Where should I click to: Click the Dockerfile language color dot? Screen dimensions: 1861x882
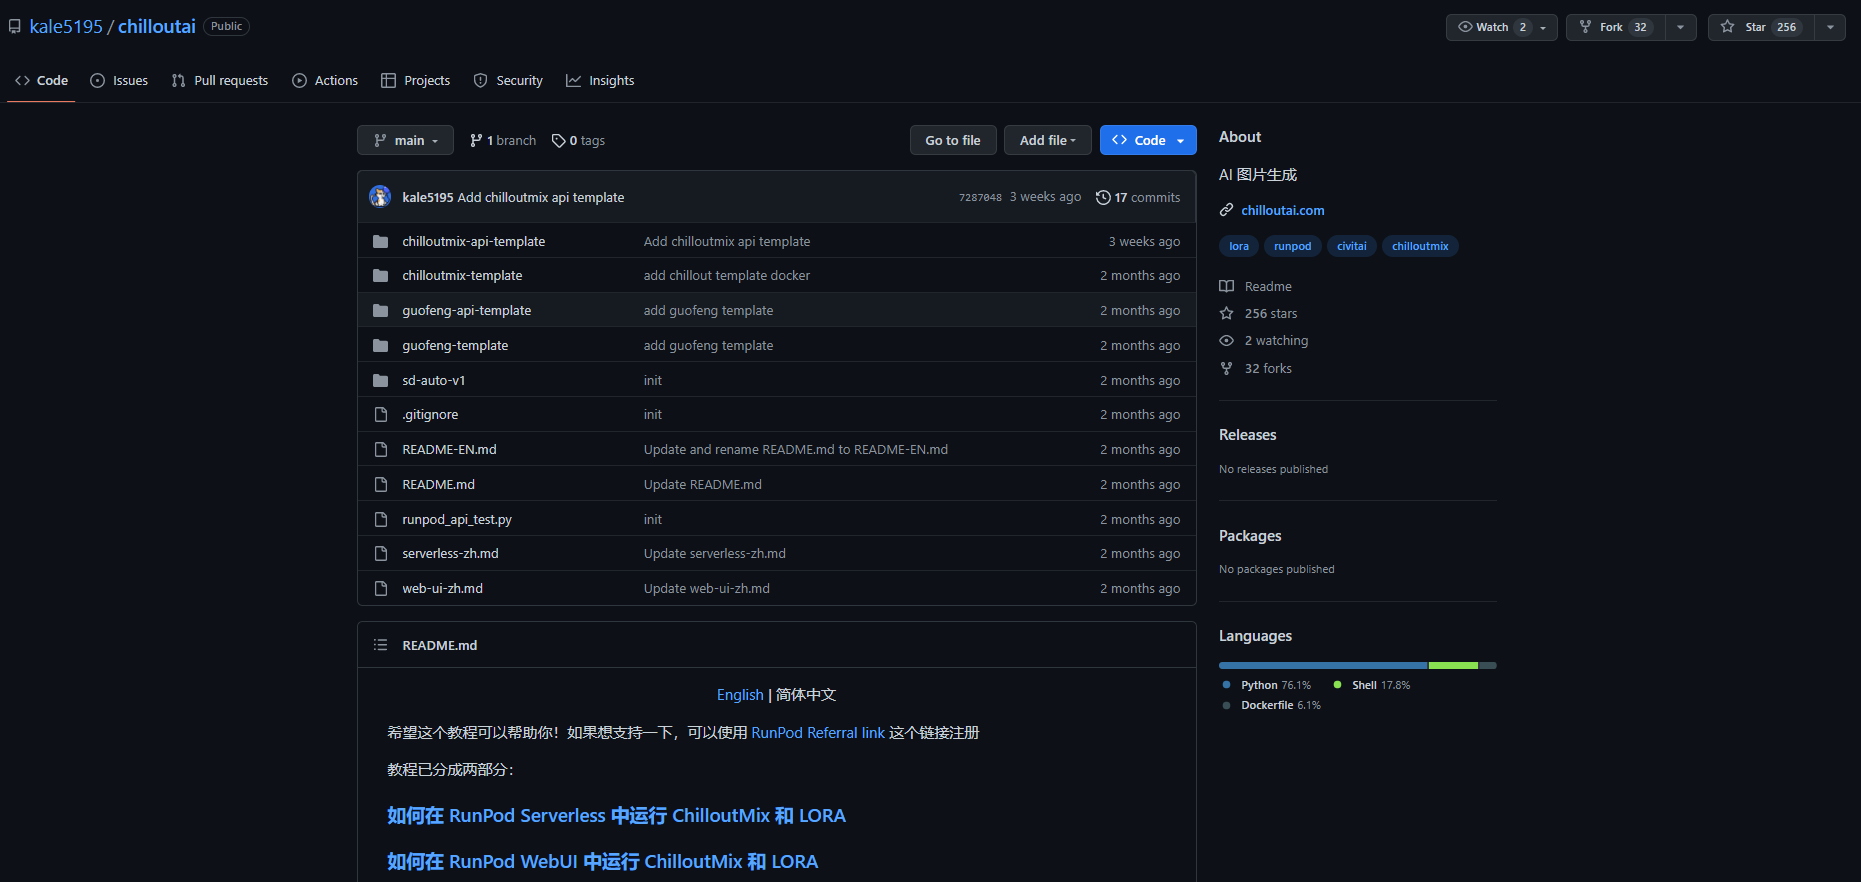tap(1227, 705)
